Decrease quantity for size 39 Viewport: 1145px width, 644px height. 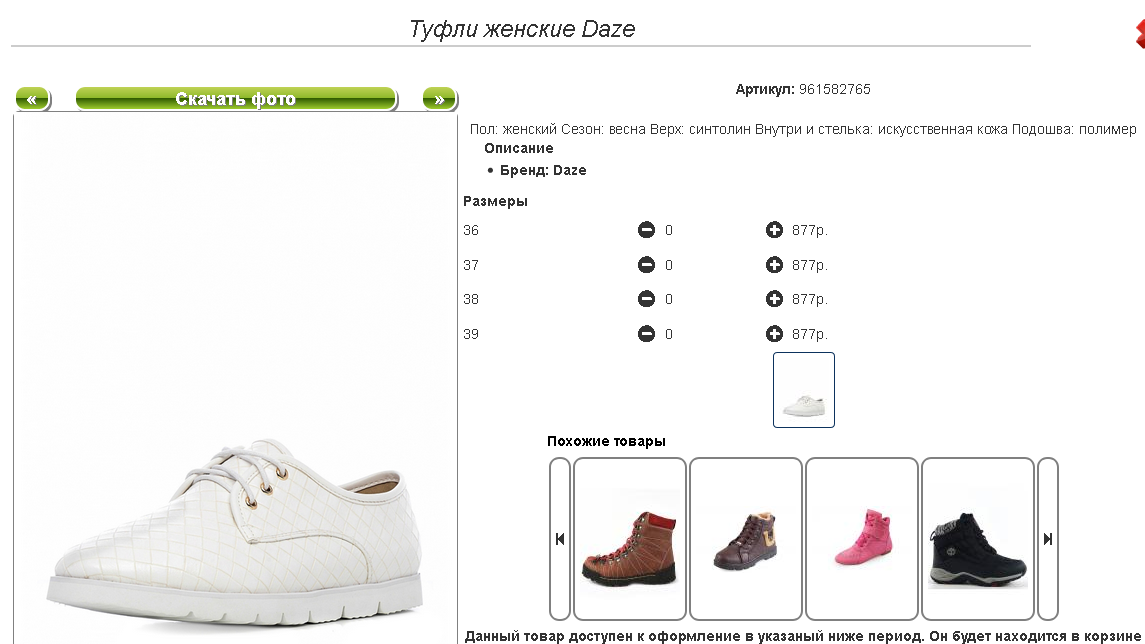click(x=646, y=334)
